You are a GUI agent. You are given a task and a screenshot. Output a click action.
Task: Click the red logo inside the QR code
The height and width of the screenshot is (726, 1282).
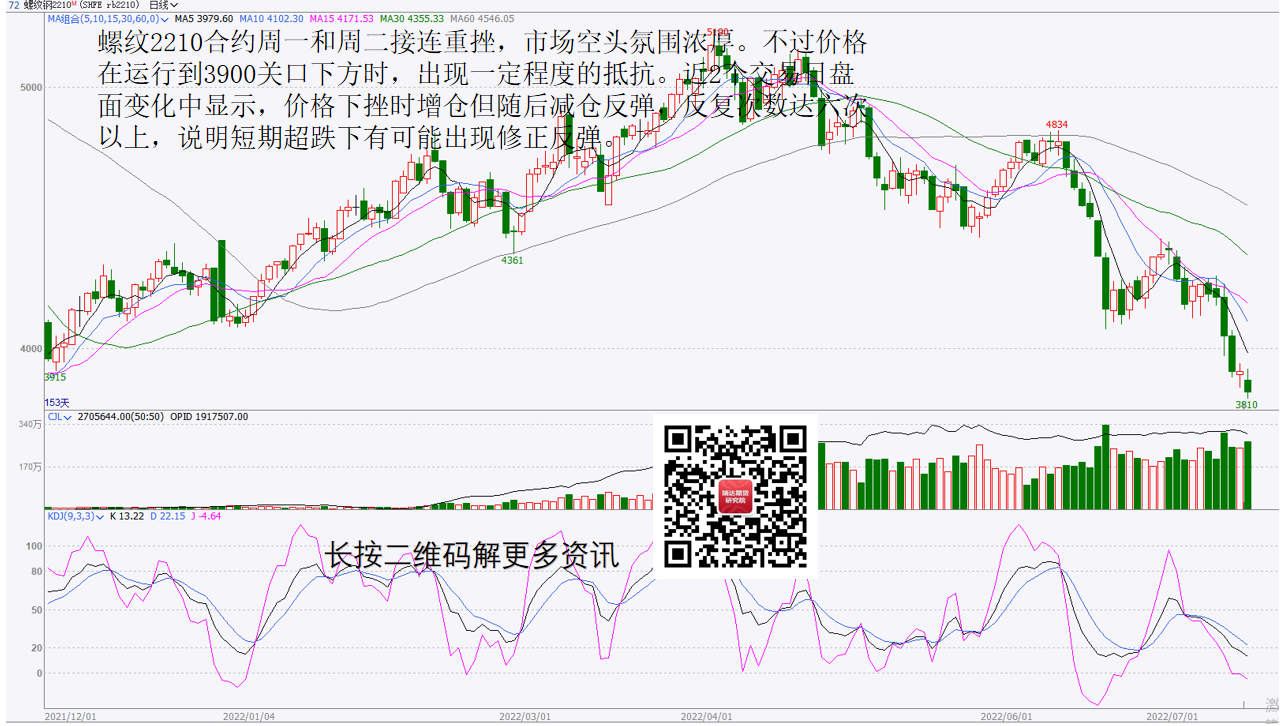(735, 497)
